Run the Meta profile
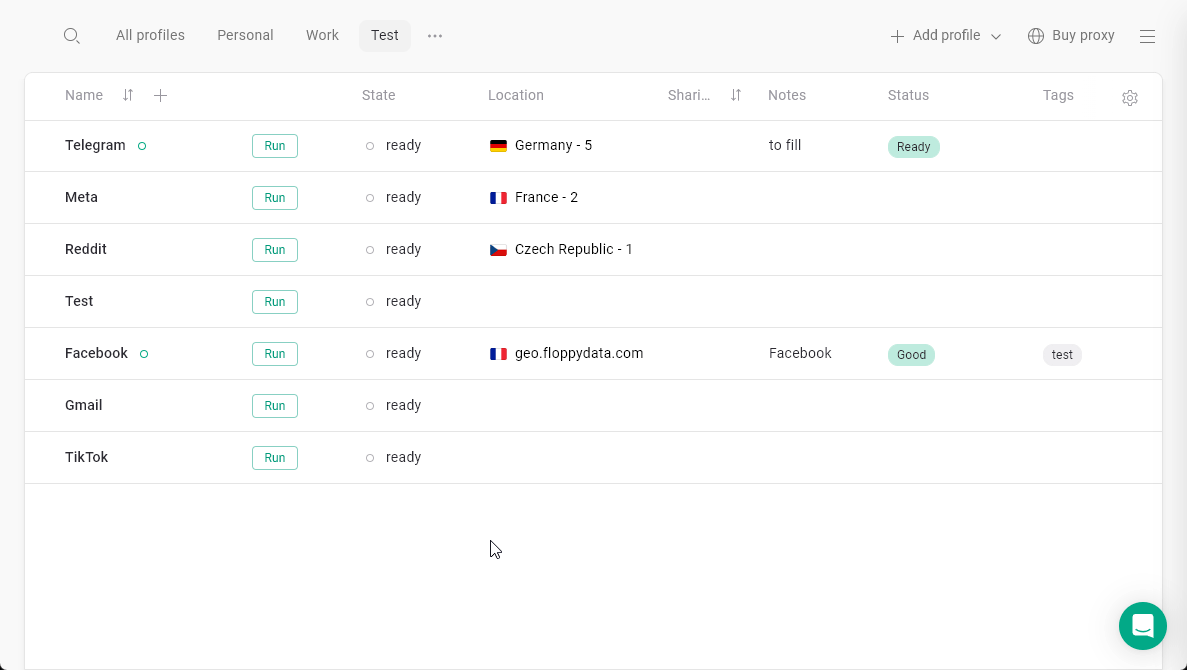 click(x=275, y=198)
